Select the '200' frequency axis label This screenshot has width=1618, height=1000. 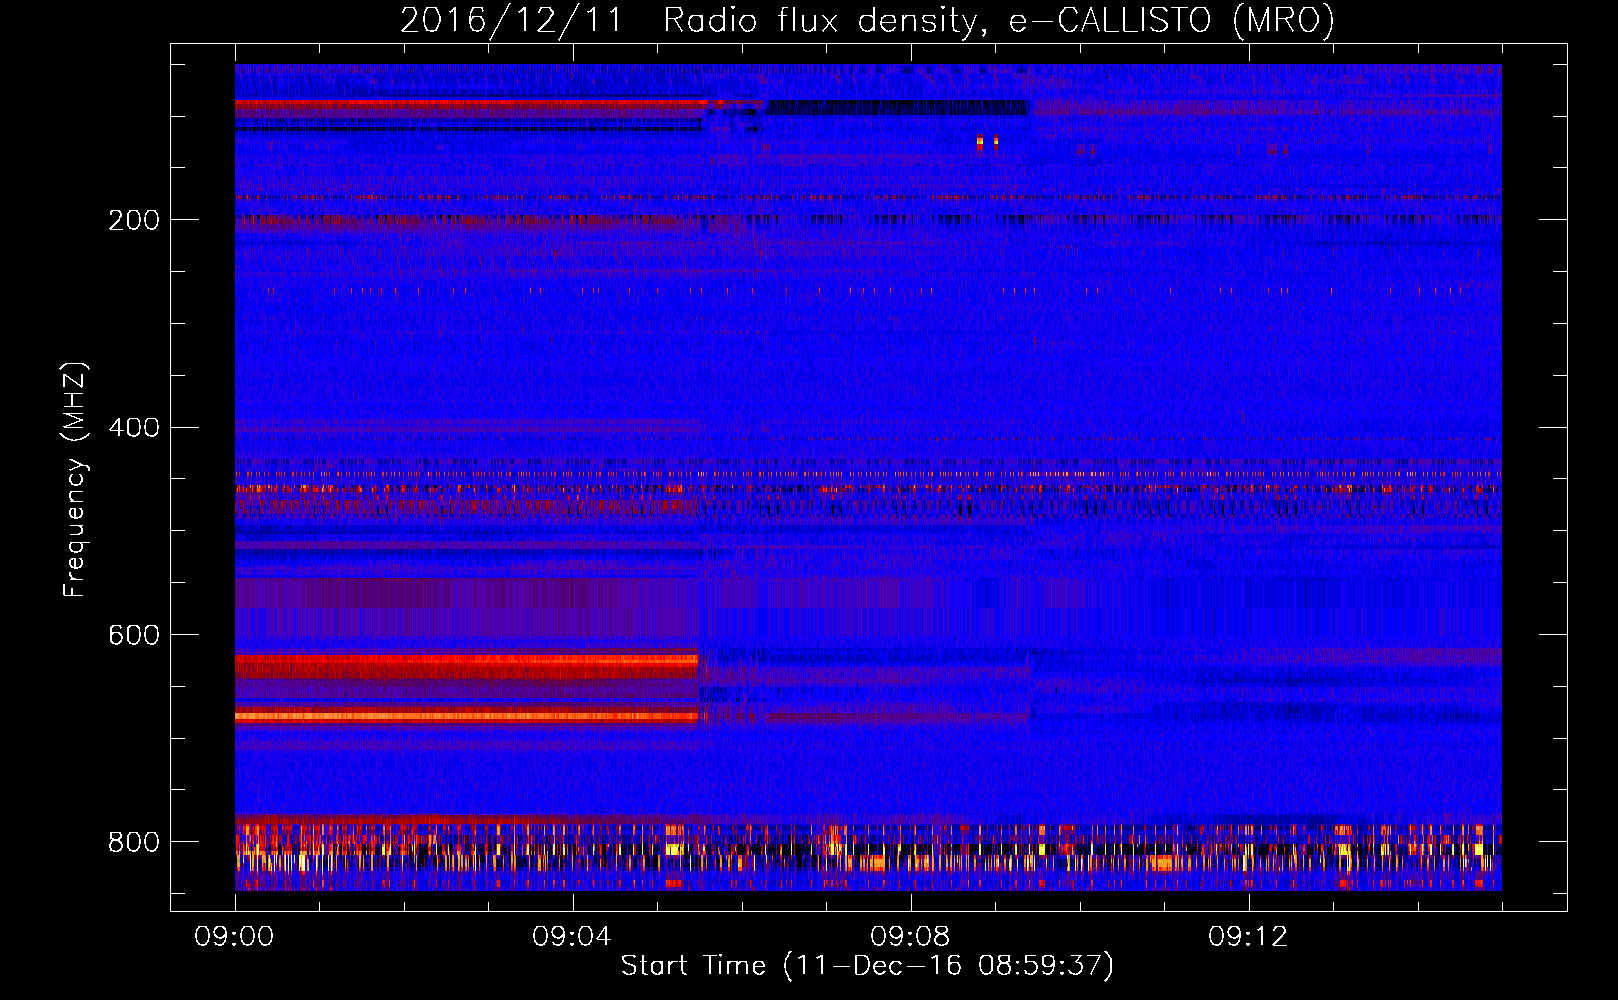(134, 220)
